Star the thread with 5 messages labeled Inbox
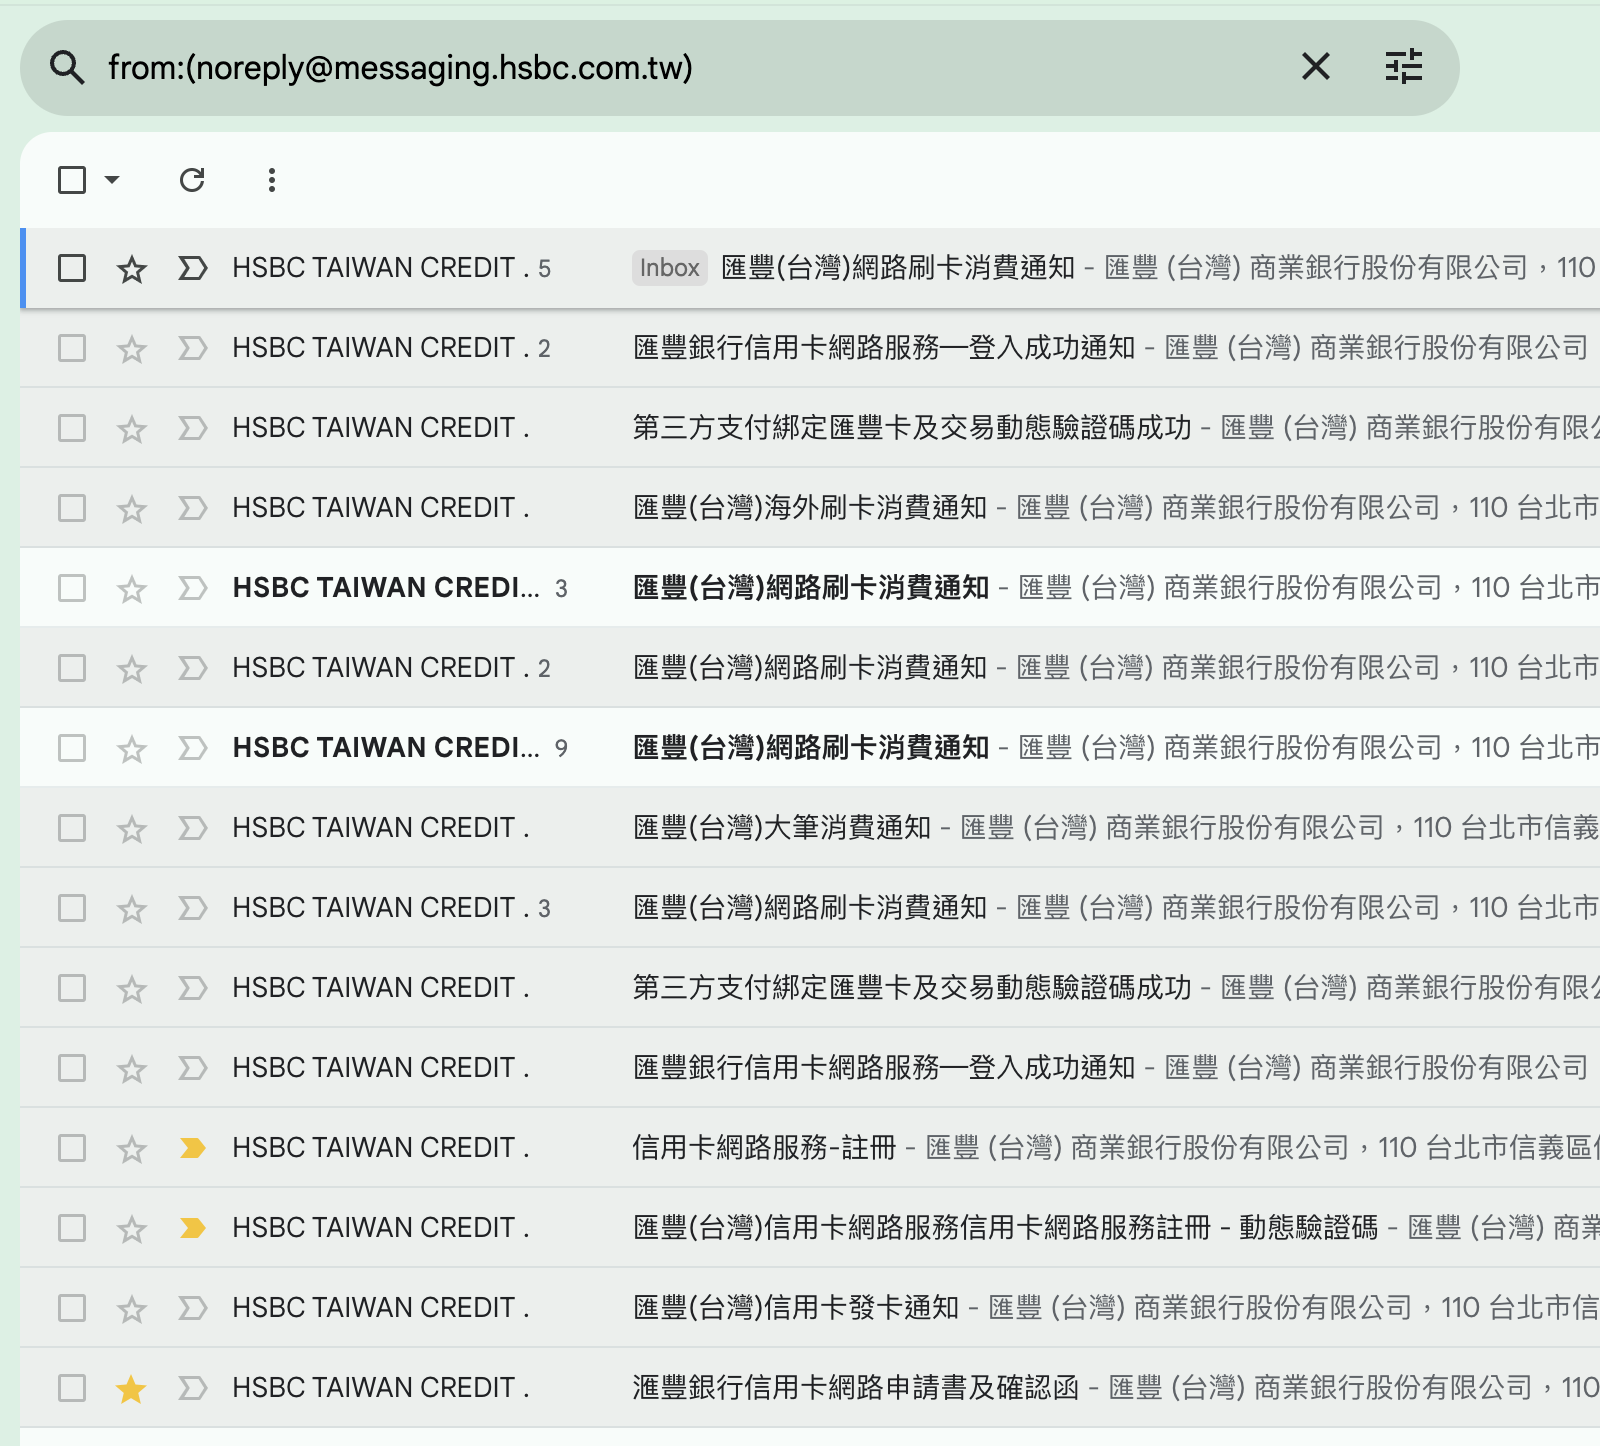 coord(132,269)
